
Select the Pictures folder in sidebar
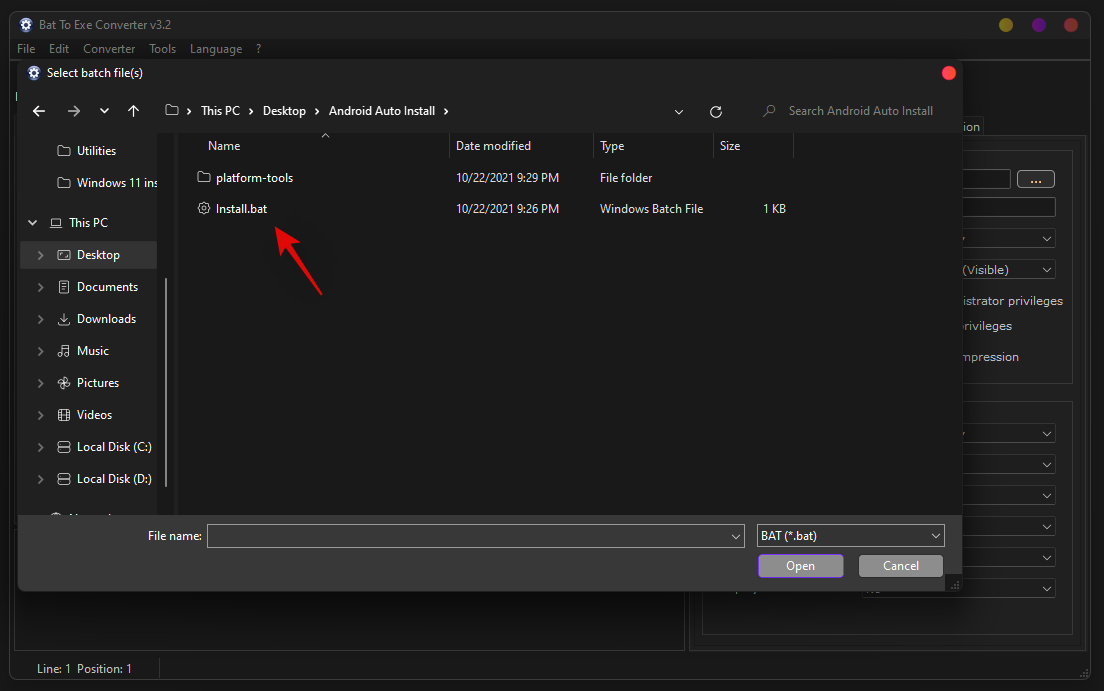[x=98, y=383]
